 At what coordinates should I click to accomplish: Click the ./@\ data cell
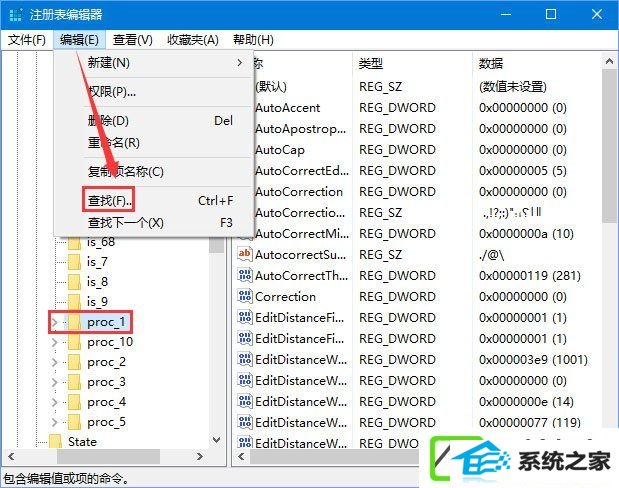pyautogui.click(x=491, y=254)
